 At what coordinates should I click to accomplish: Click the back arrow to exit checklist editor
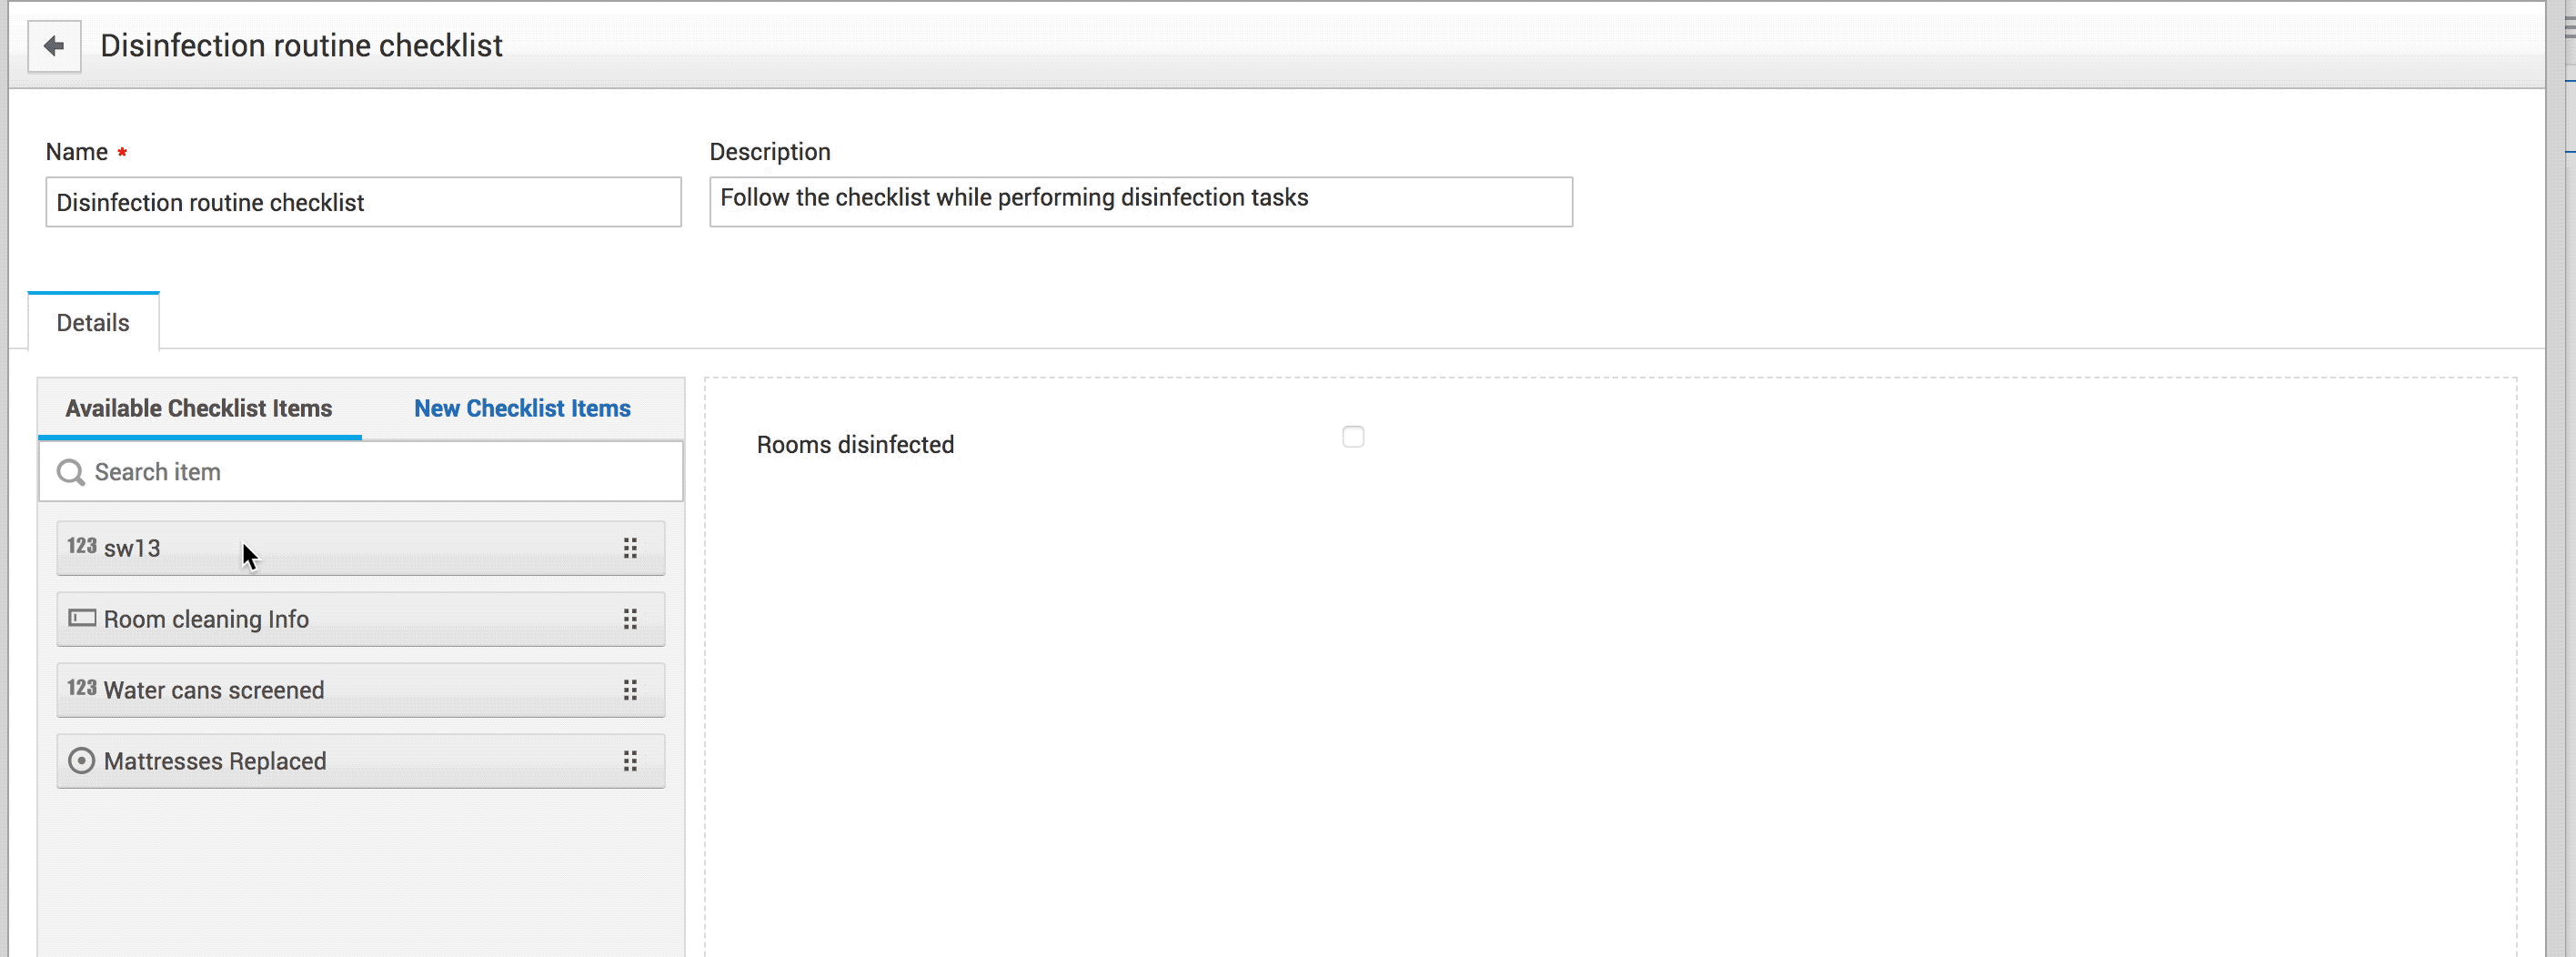pos(54,45)
